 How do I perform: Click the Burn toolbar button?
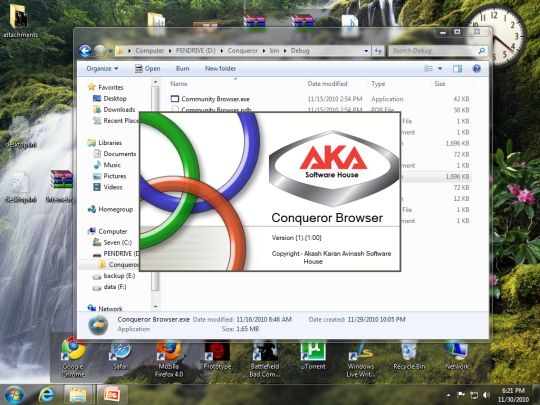[x=183, y=69]
